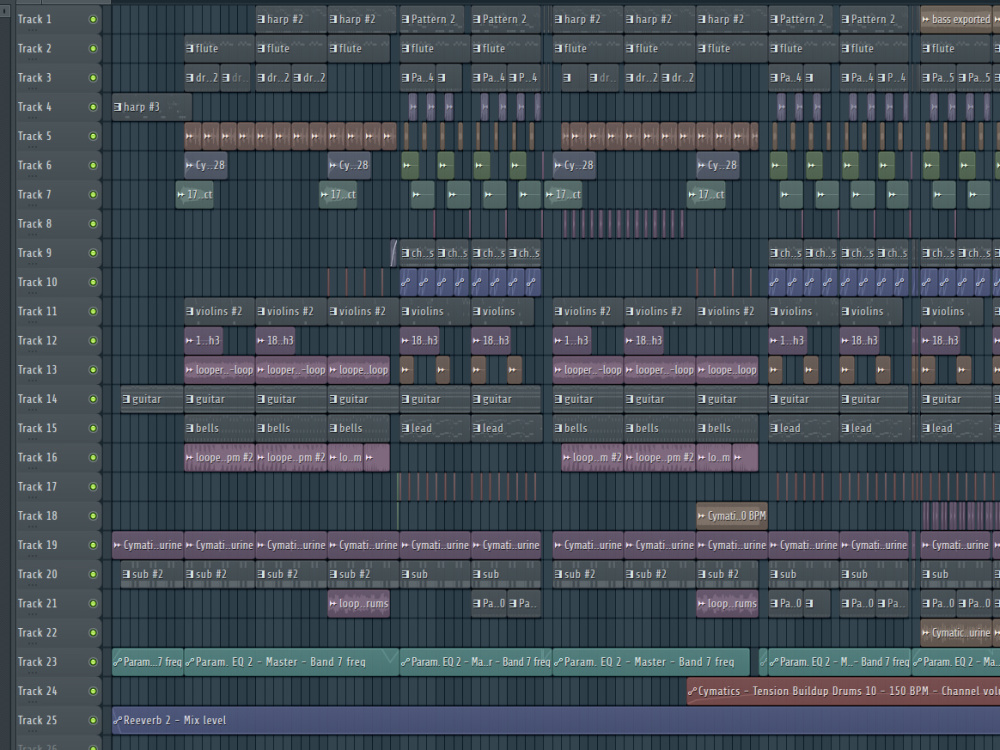The image size is (1000, 750).
Task: Select the Cymatics Tension Buildup Drums automation clip
Action: [843, 691]
